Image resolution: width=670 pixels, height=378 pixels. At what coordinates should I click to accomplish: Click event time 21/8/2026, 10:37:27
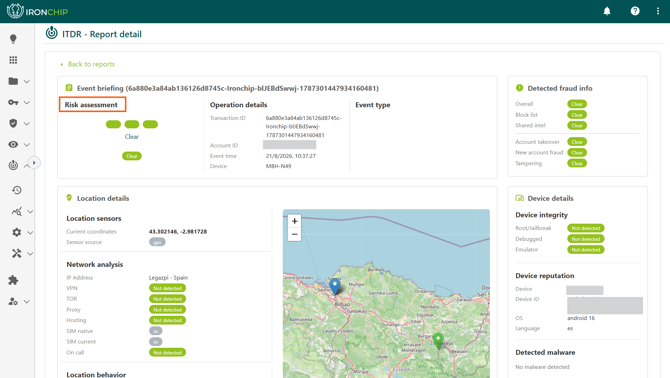[x=291, y=156]
